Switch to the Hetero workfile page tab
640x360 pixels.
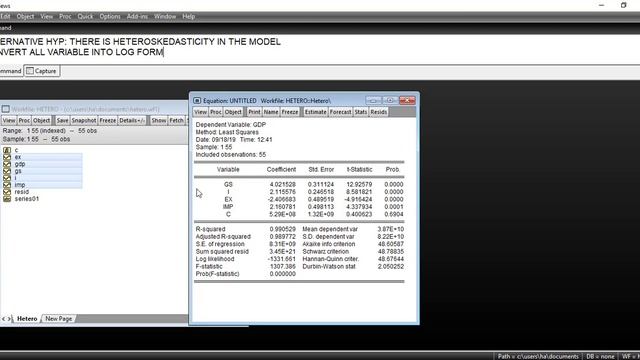[x=27, y=319]
